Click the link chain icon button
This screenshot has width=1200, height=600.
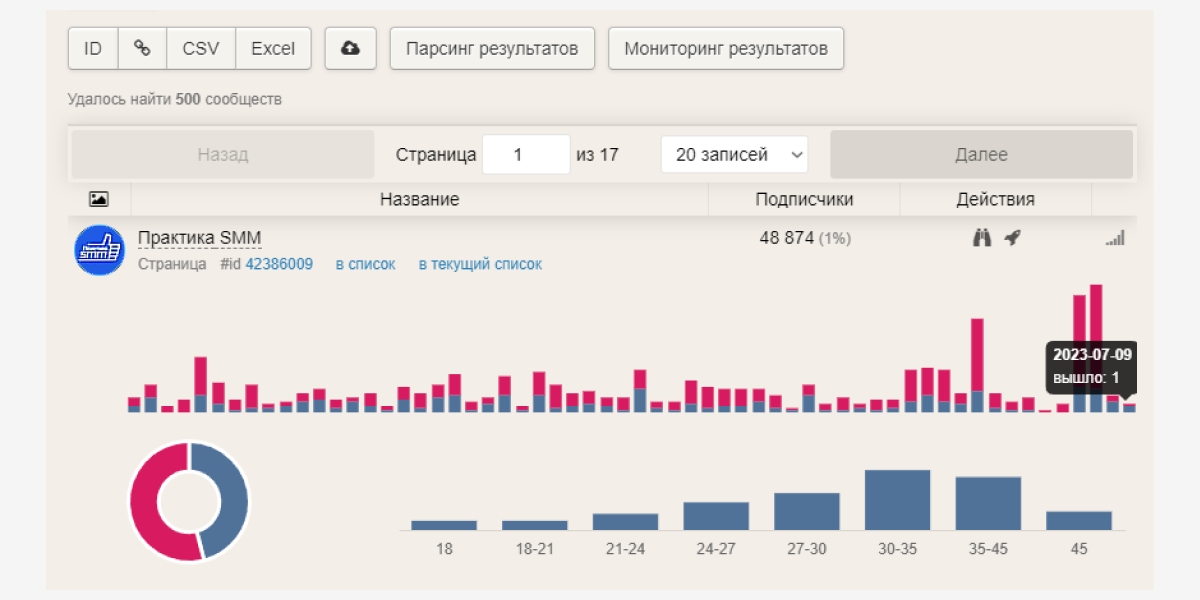click(x=142, y=48)
